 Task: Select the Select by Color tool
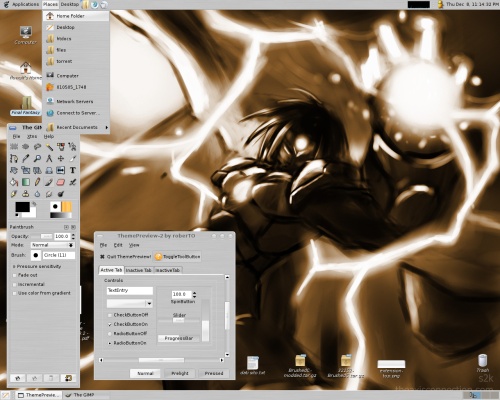61,147
